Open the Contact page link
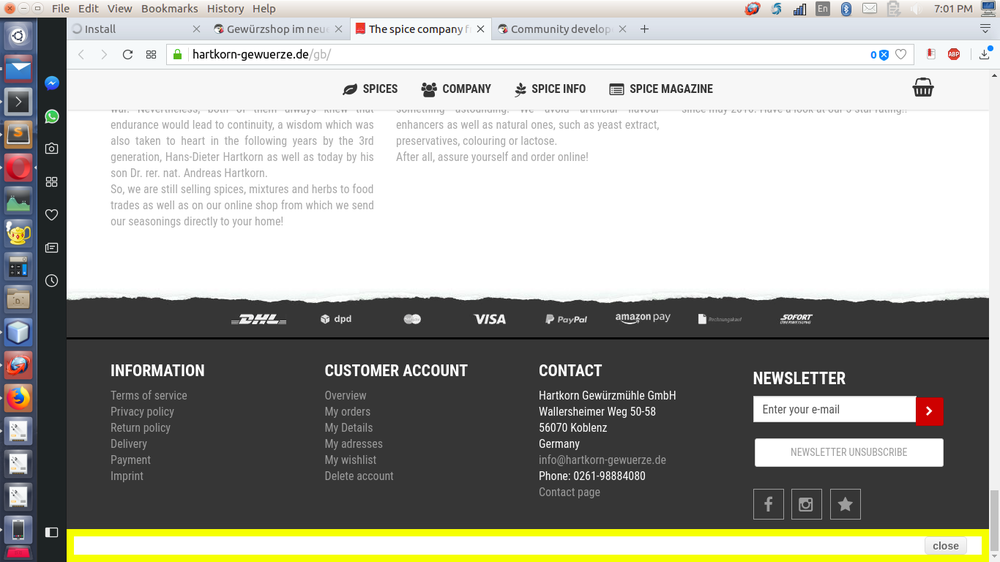The image size is (1000, 562). [x=570, y=492]
